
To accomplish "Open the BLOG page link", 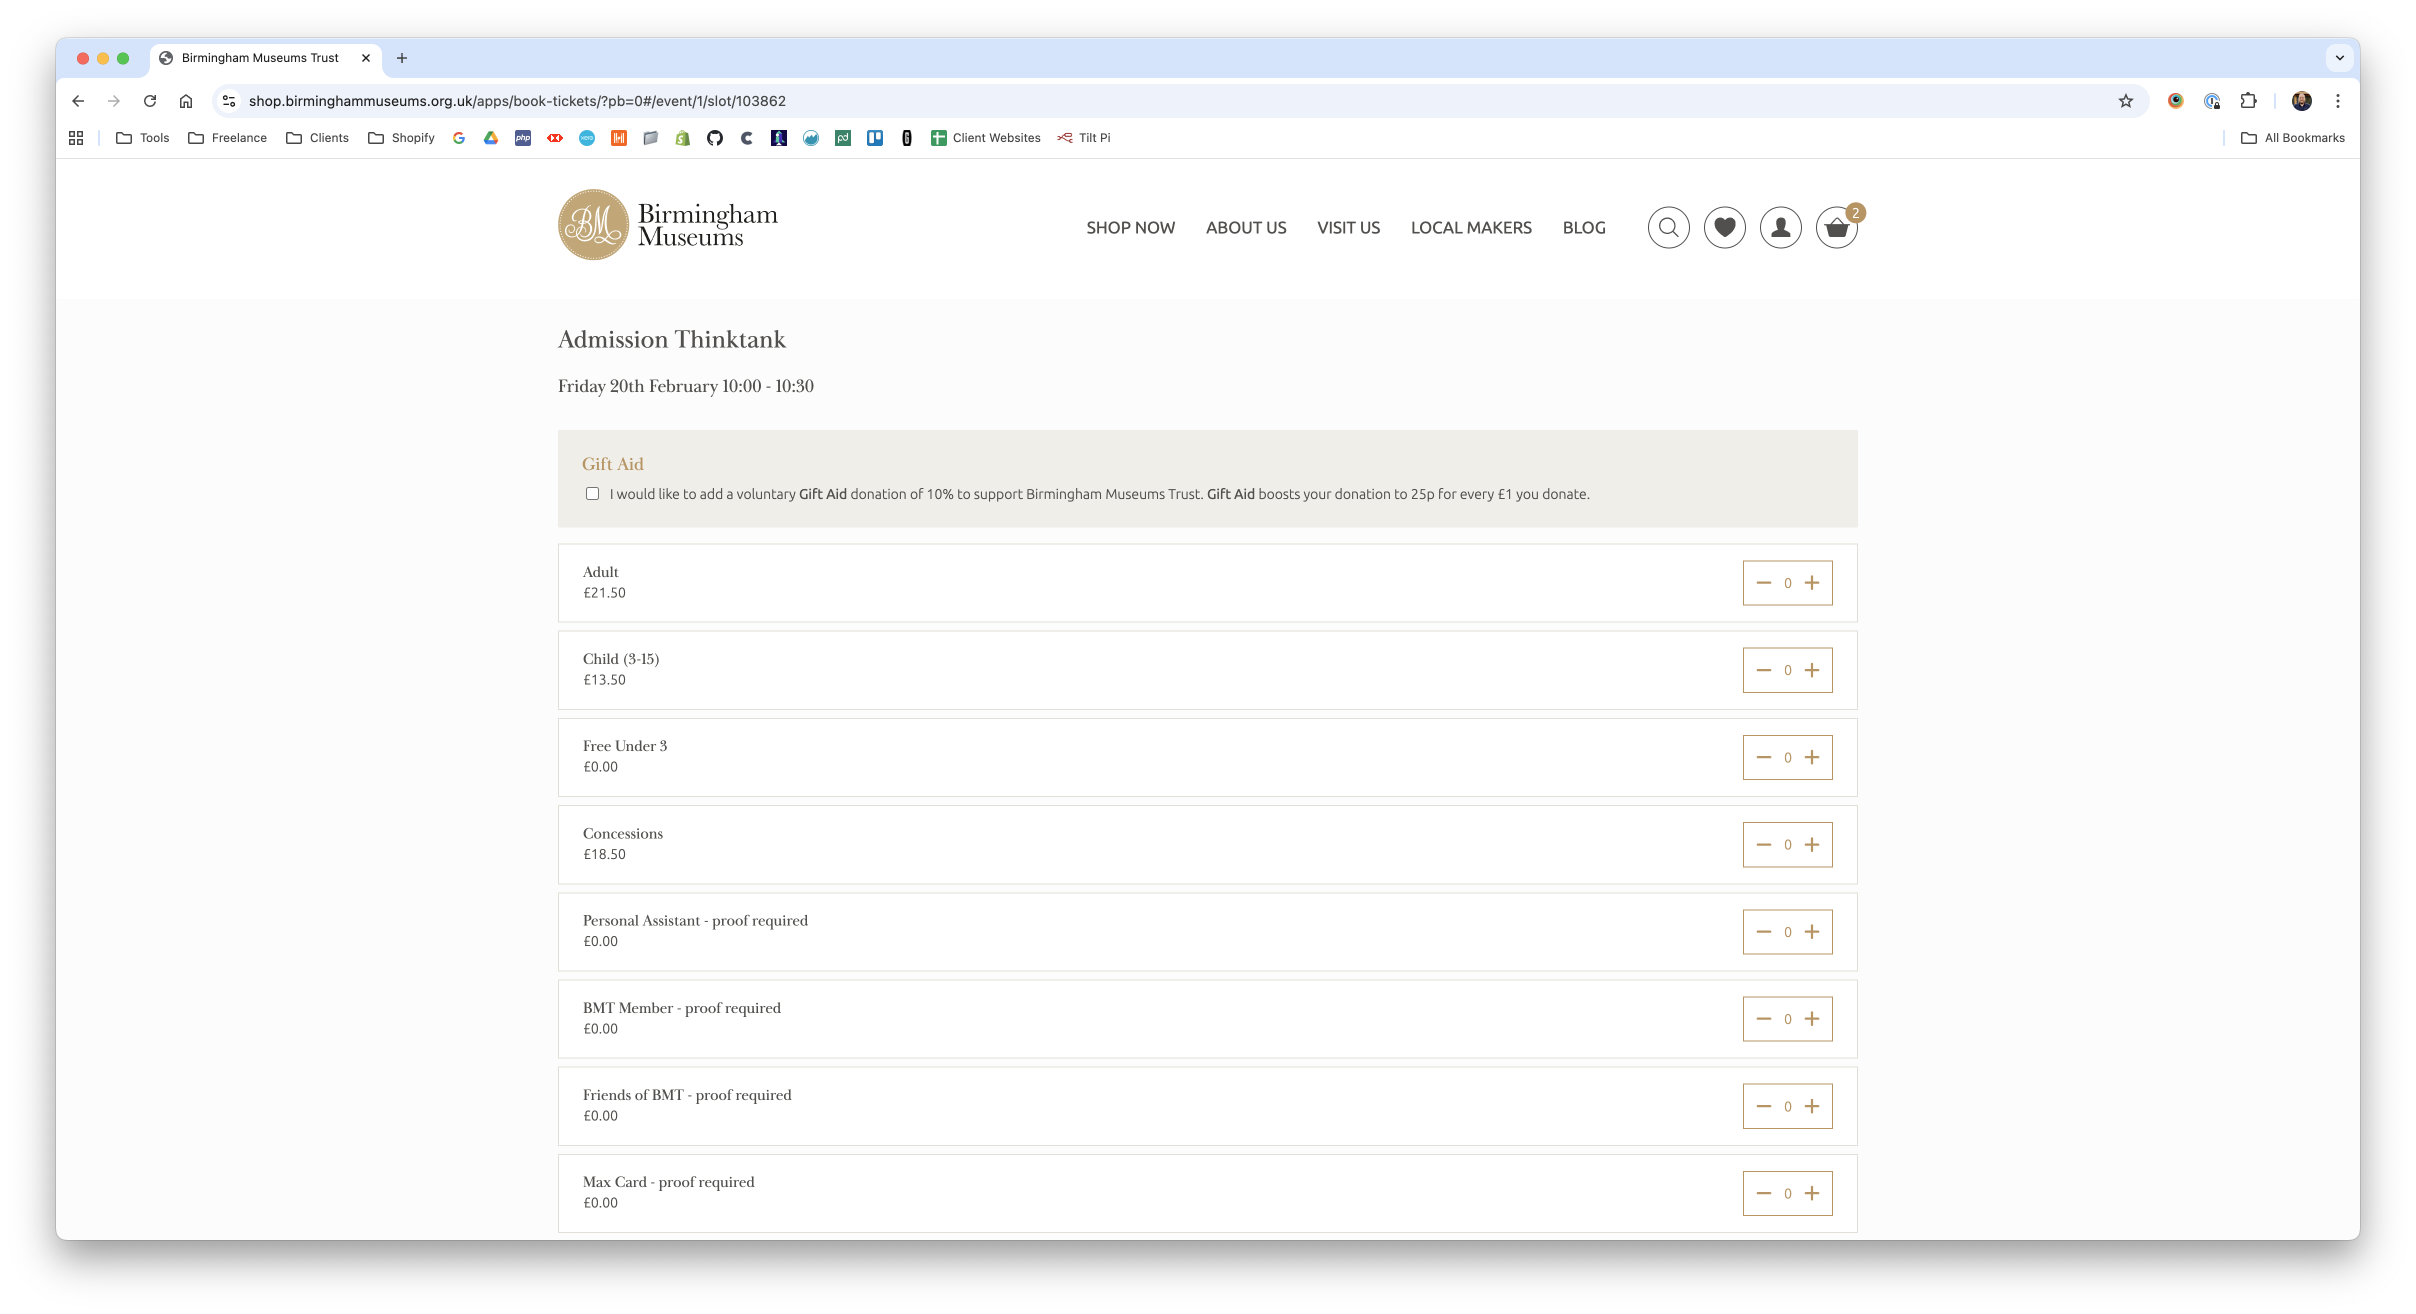I will (x=1584, y=228).
